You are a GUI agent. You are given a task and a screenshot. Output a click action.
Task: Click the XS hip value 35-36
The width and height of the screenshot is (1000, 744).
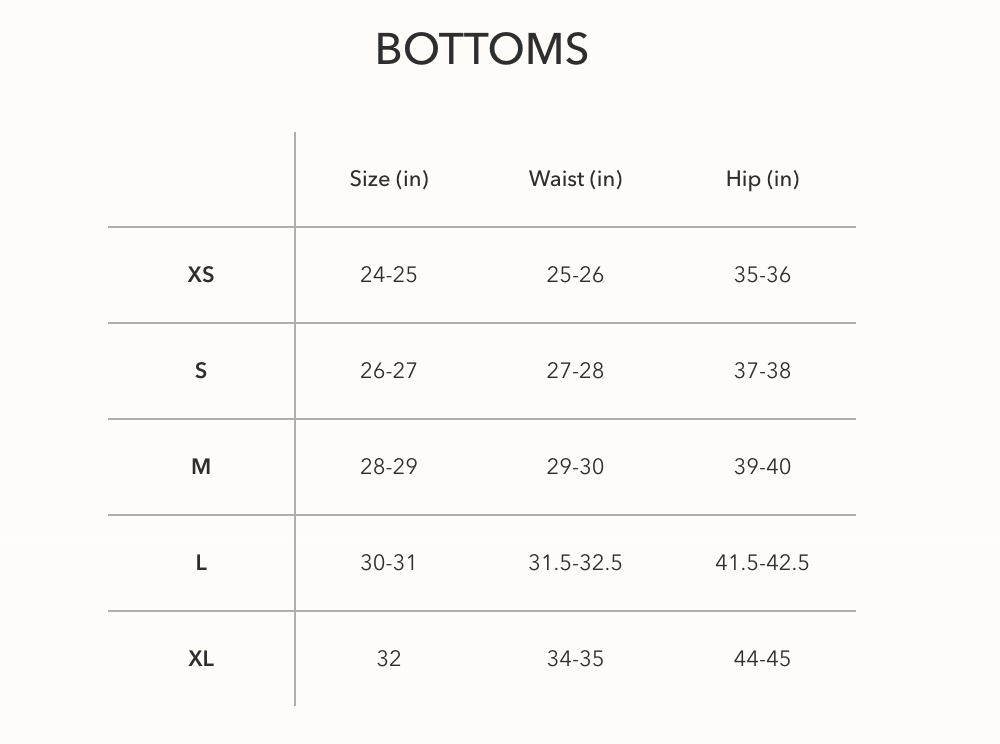tap(762, 275)
